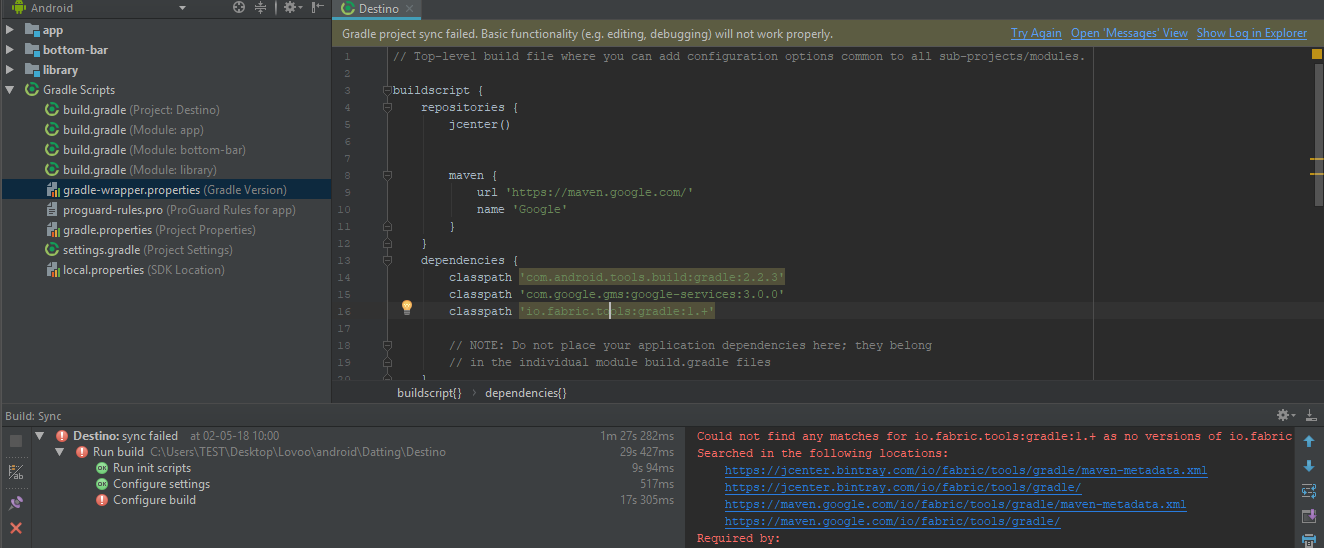Click the Gradle icon in the Destino tab

click(348, 8)
